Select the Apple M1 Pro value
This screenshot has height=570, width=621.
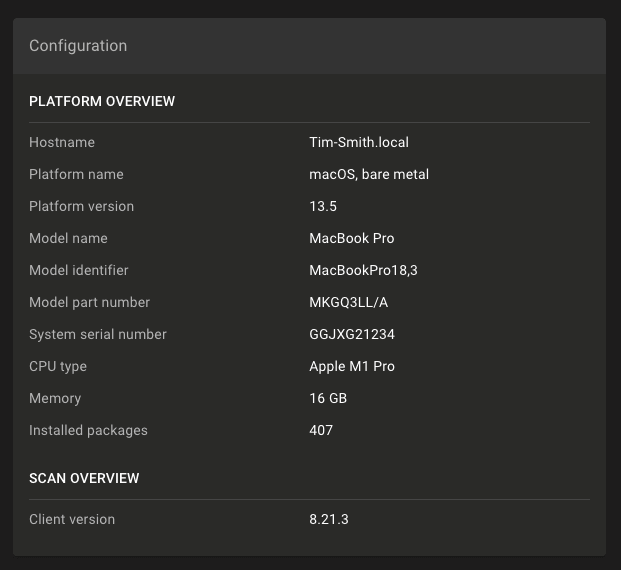[352, 366]
